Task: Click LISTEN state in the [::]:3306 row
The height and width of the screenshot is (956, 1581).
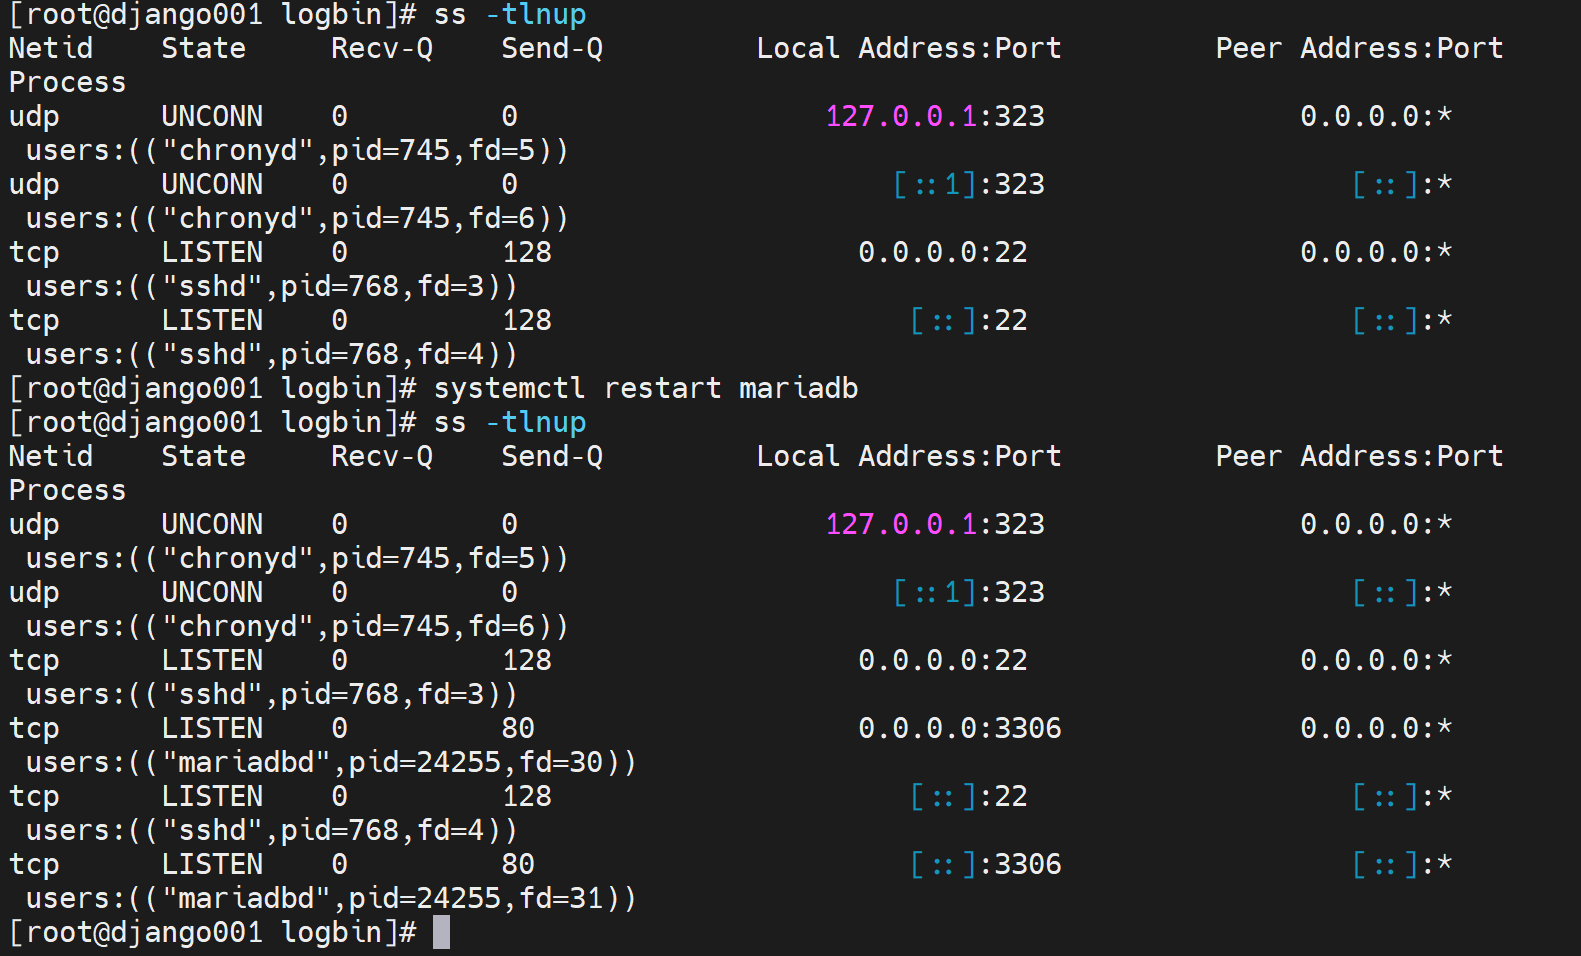Action: (x=212, y=864)
